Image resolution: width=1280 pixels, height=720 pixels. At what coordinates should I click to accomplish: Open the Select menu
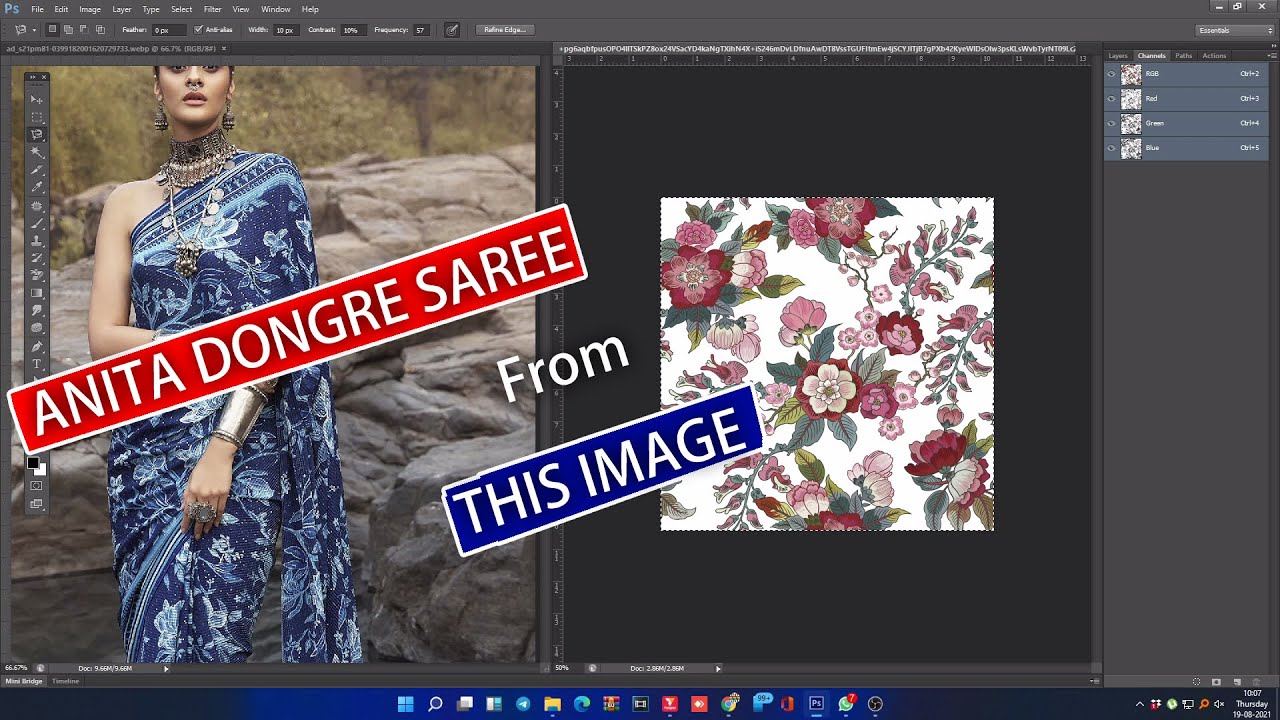pos(181,9)
